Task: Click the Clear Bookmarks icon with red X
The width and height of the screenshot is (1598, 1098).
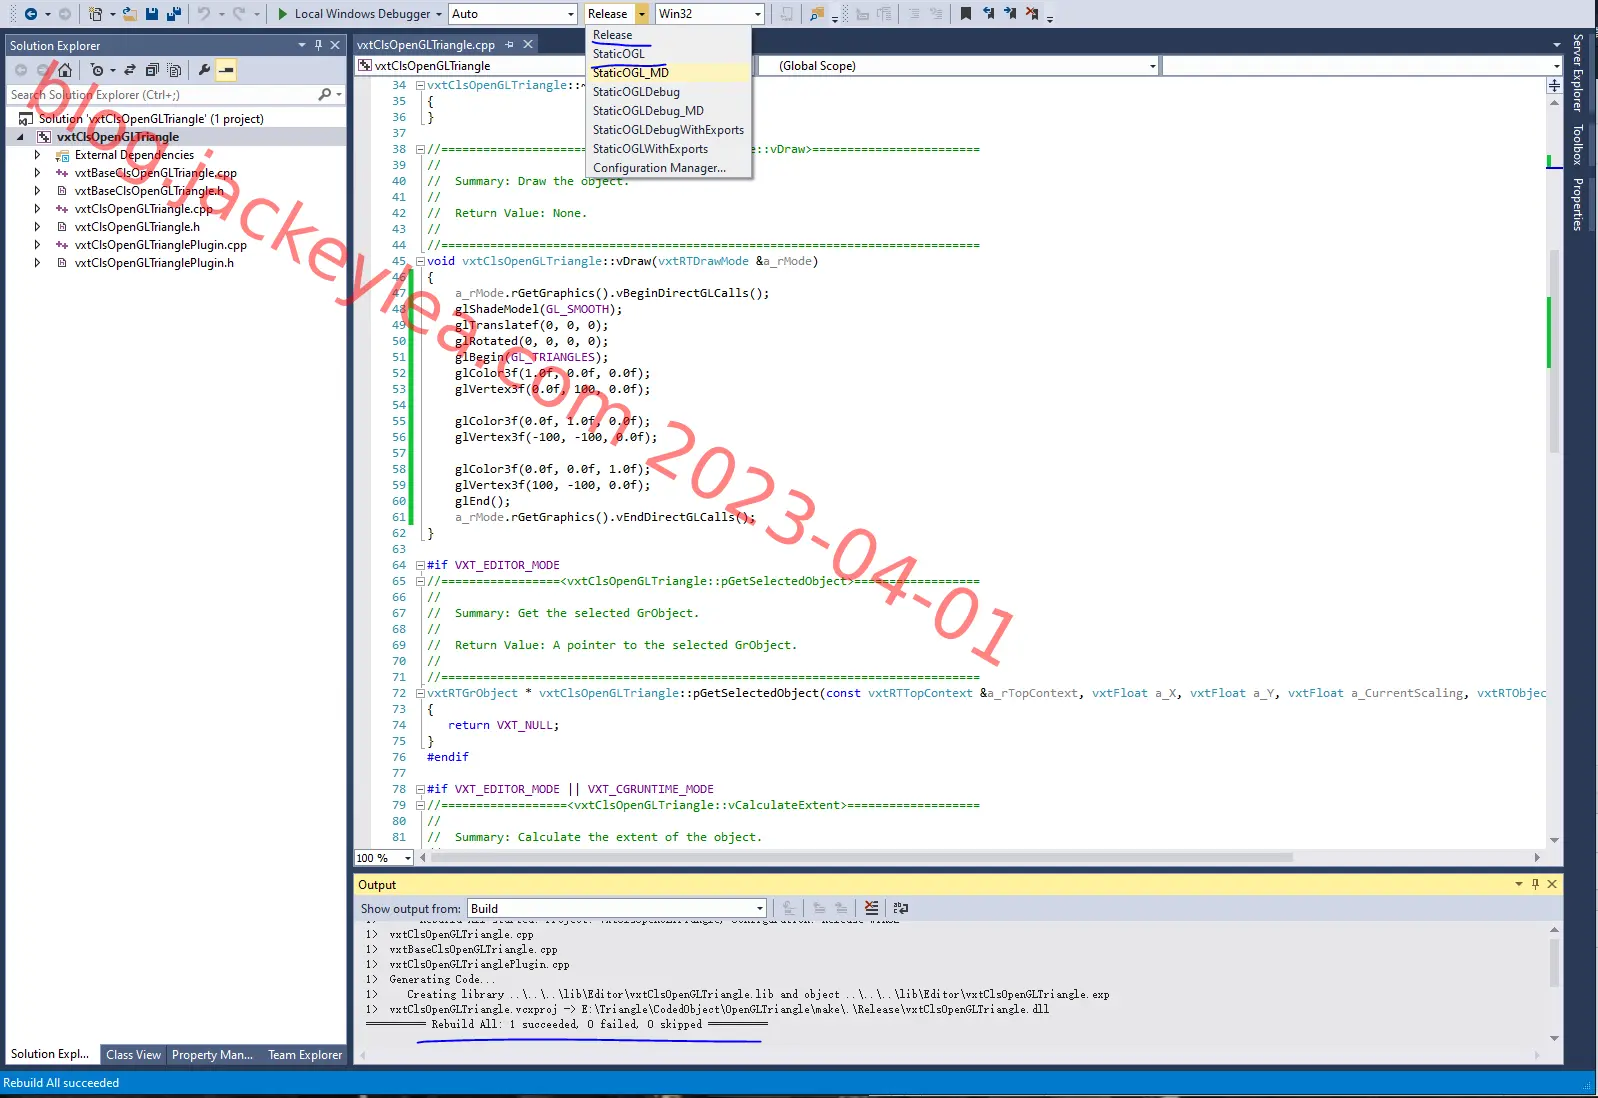Action: tap(1032, 14)
